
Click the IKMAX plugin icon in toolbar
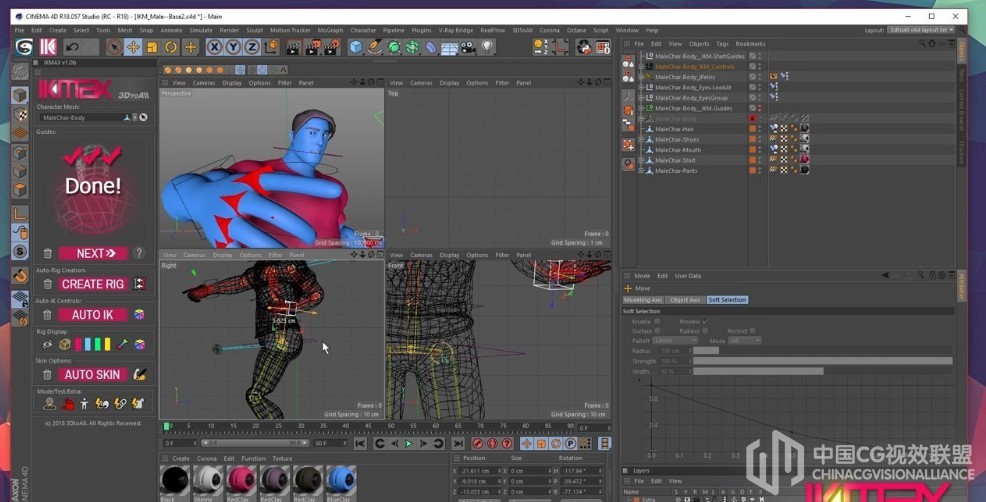(48, 47)
